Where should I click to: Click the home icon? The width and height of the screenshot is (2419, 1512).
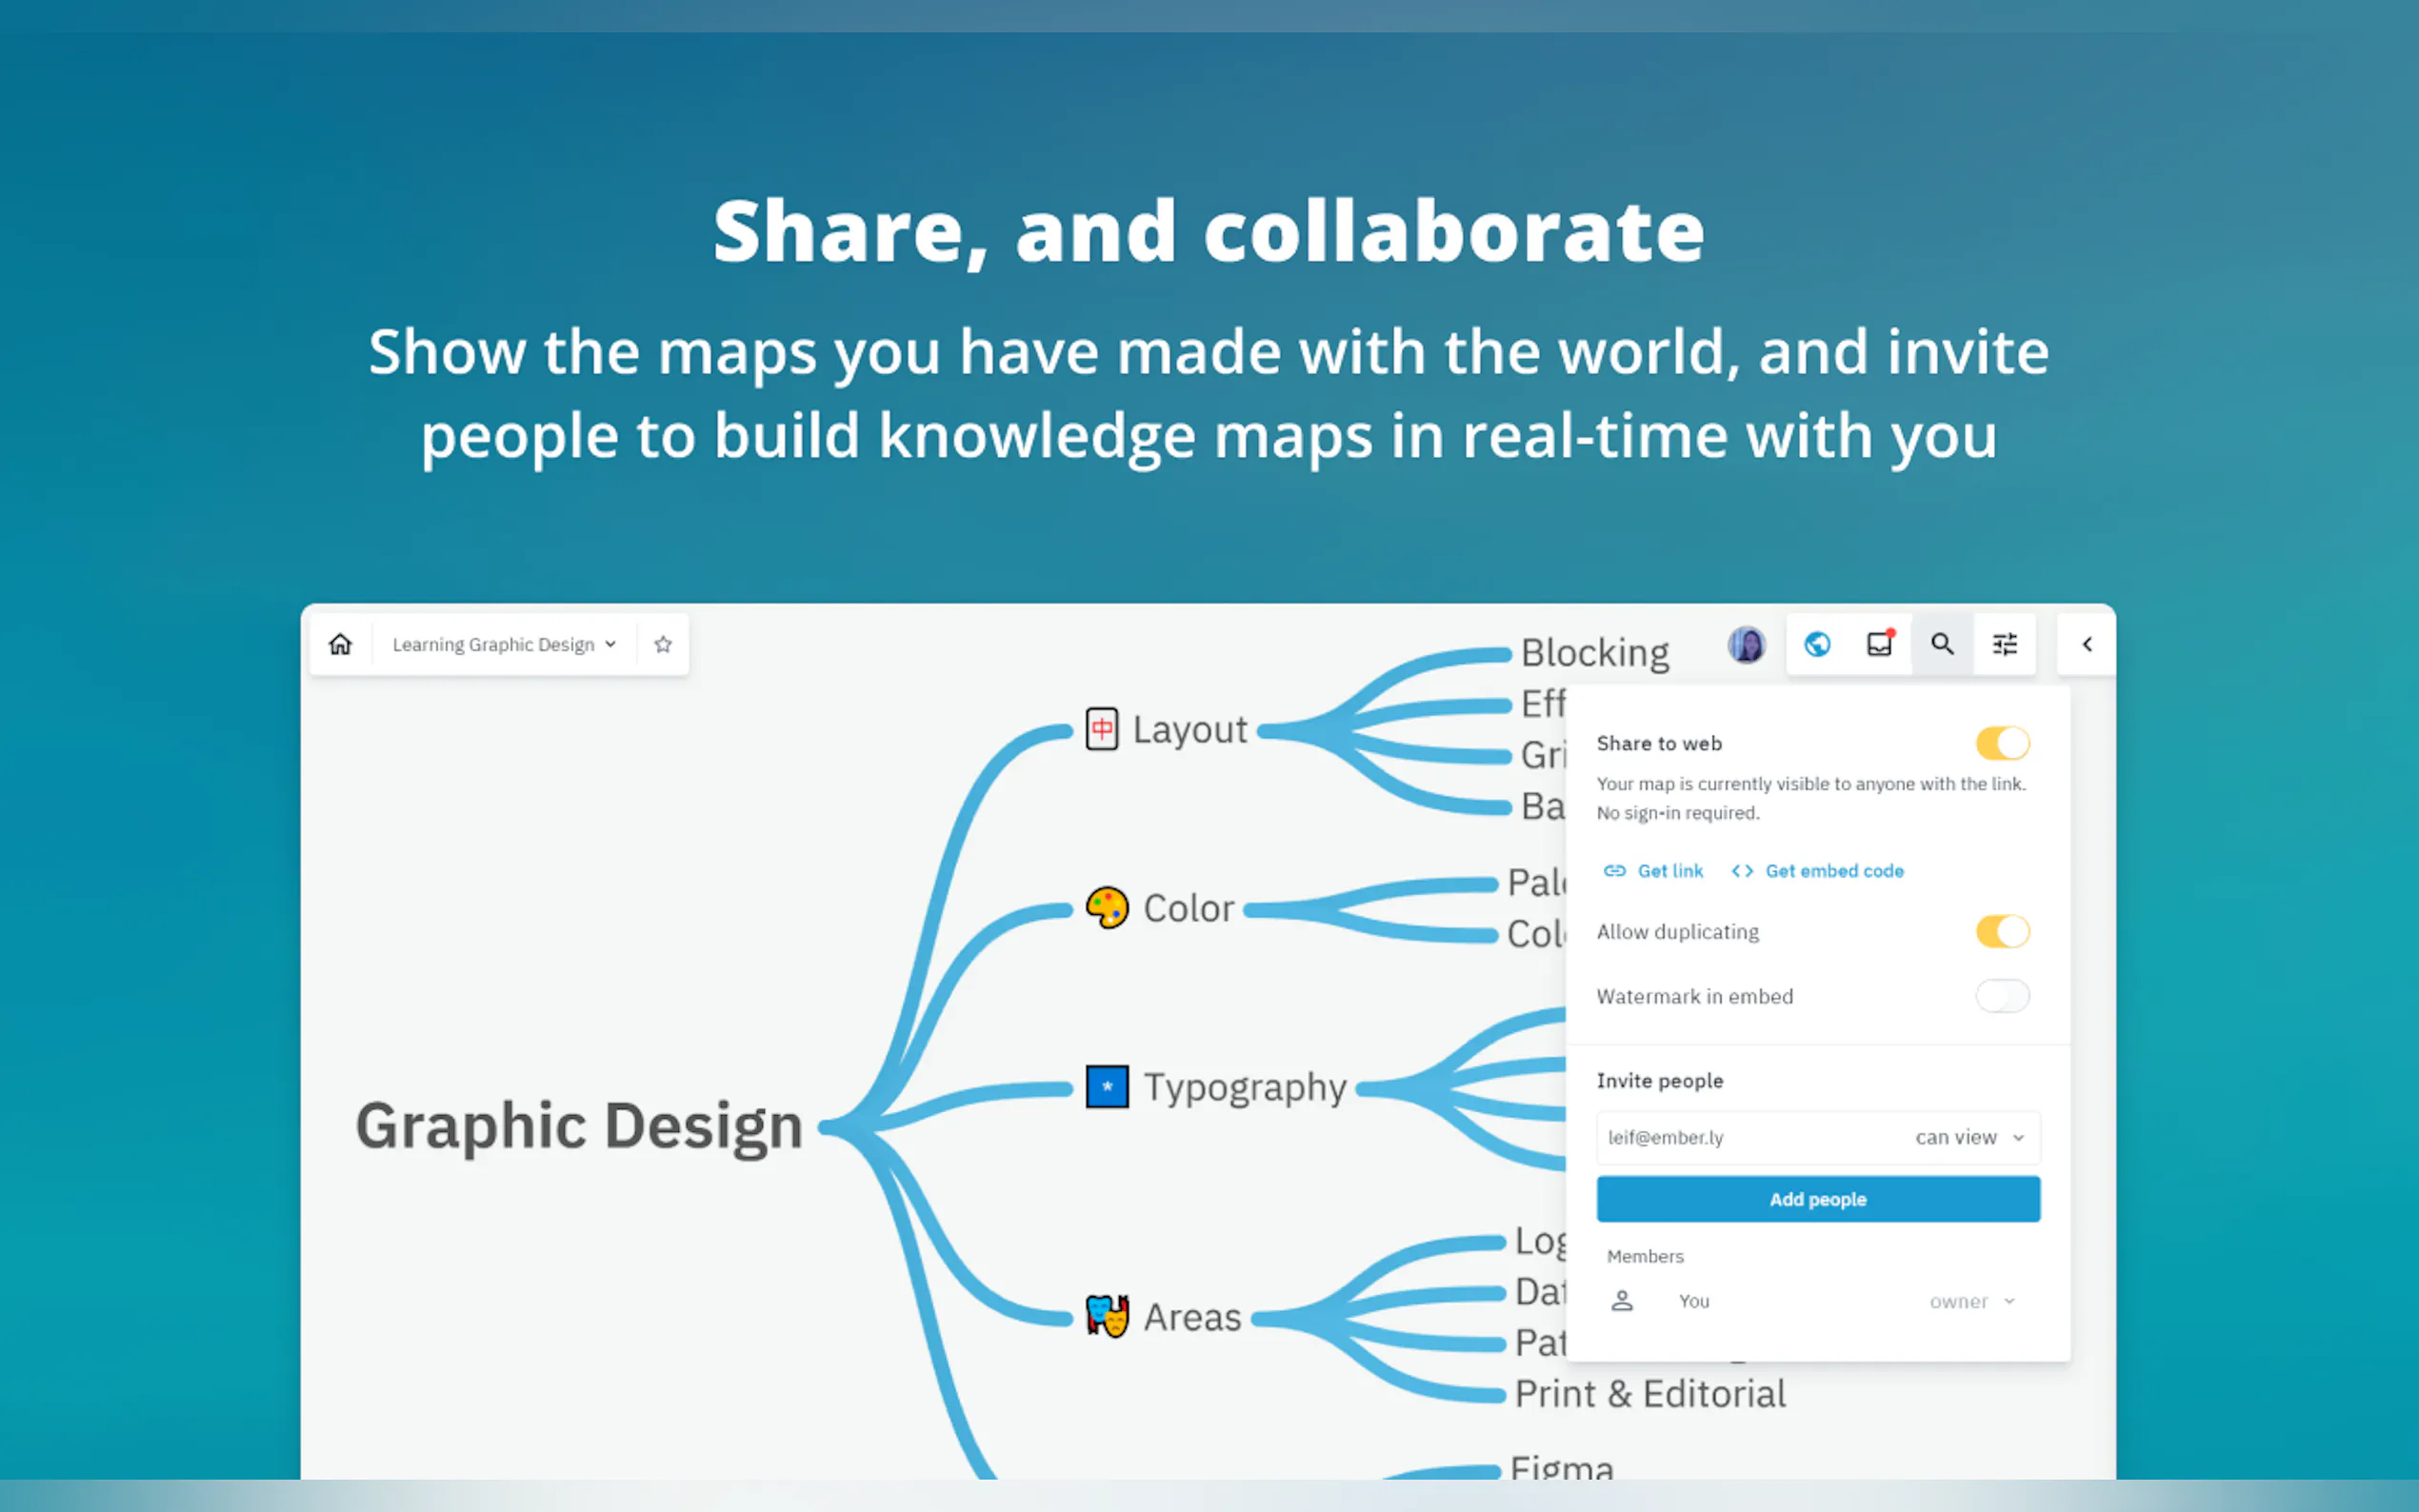coord(340,644)
